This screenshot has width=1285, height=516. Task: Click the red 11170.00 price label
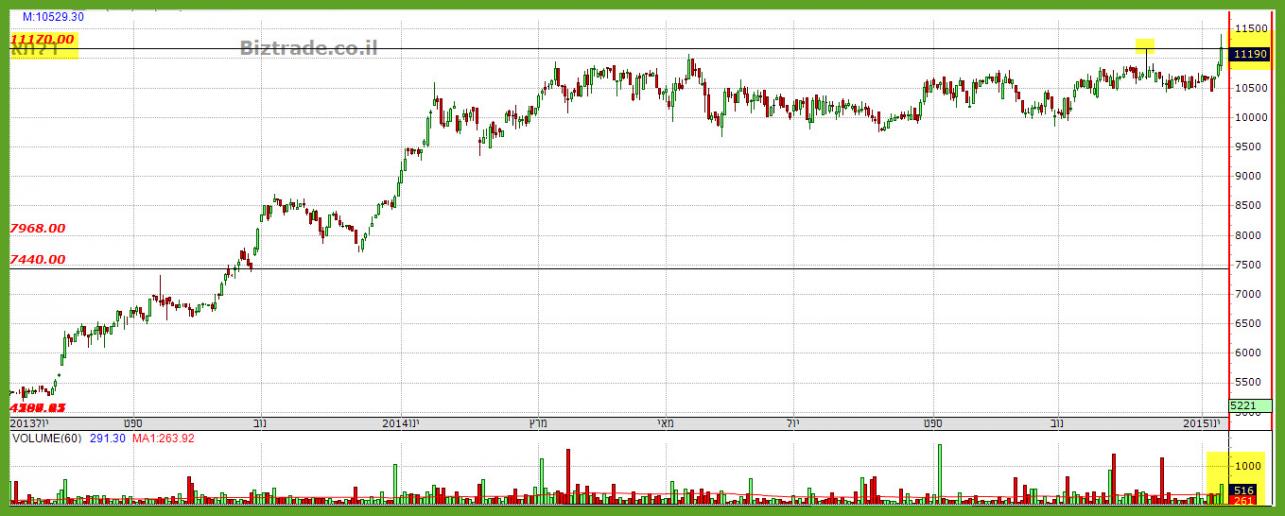coord(42,38)
